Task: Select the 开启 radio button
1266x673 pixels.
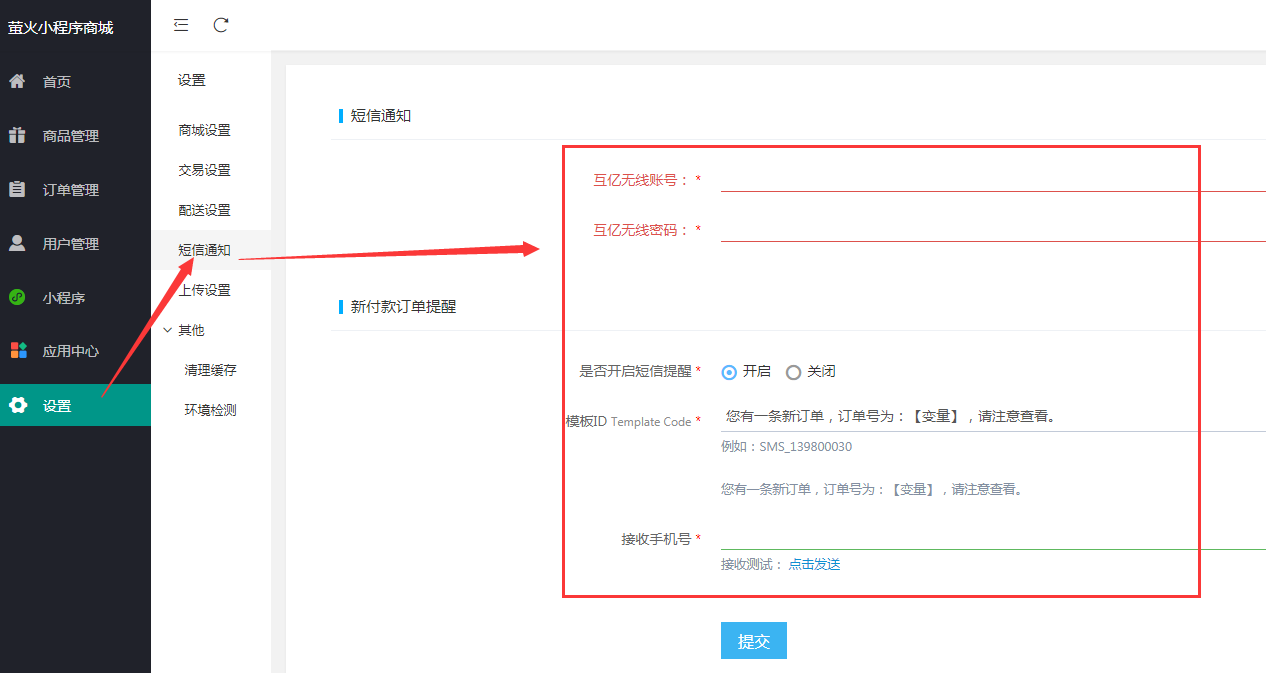Action: point(729,372)
